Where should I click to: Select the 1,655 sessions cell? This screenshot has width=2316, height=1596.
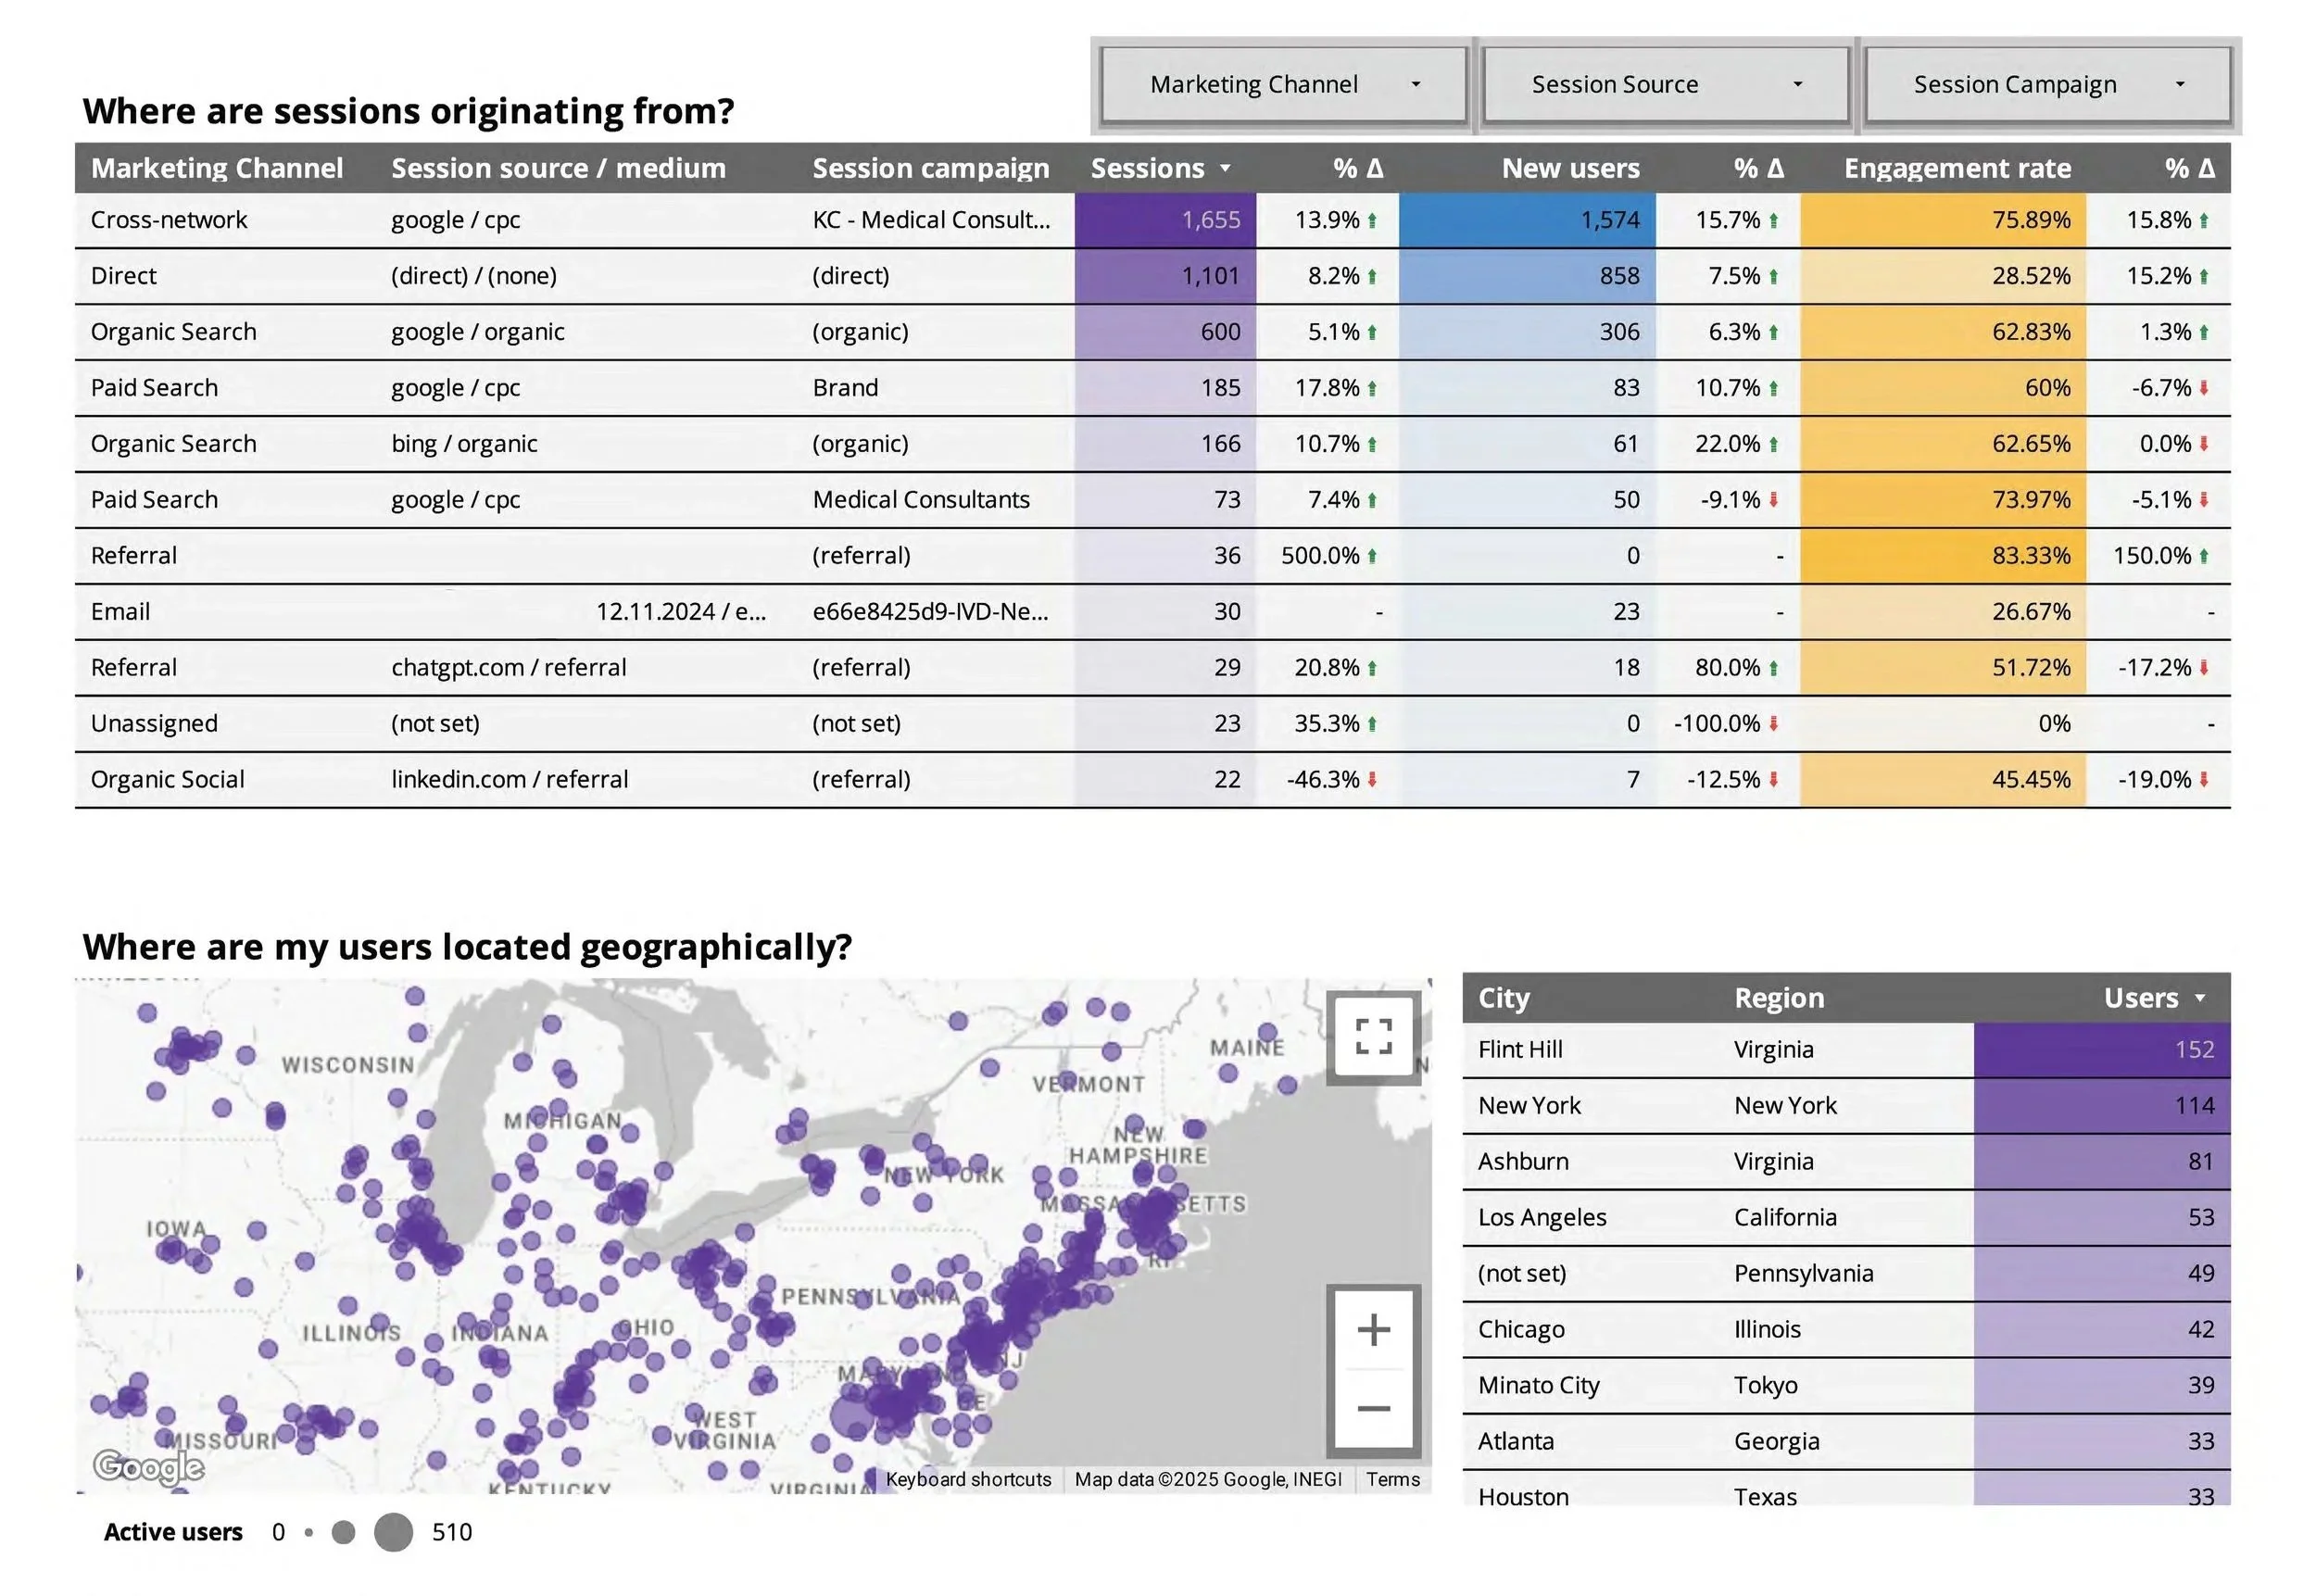1165,220
